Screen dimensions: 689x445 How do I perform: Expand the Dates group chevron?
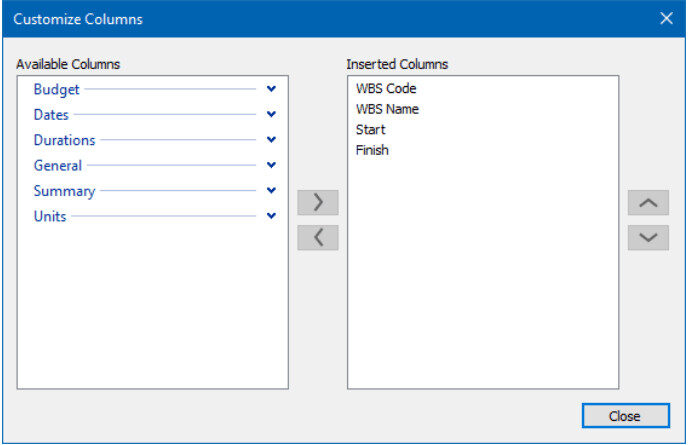(x=272, y=114)
